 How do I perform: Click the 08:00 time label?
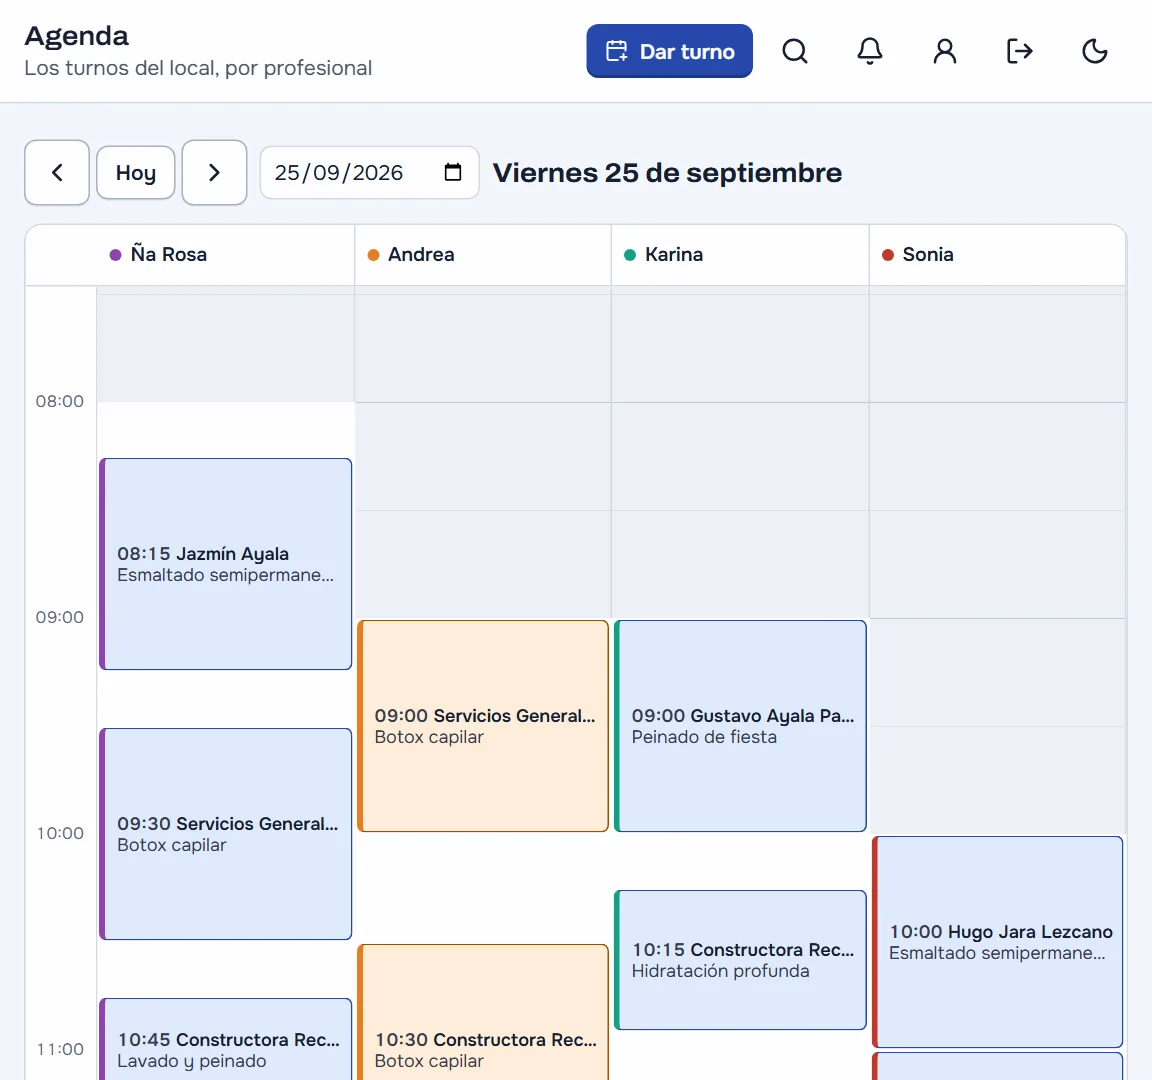point(60,401)
